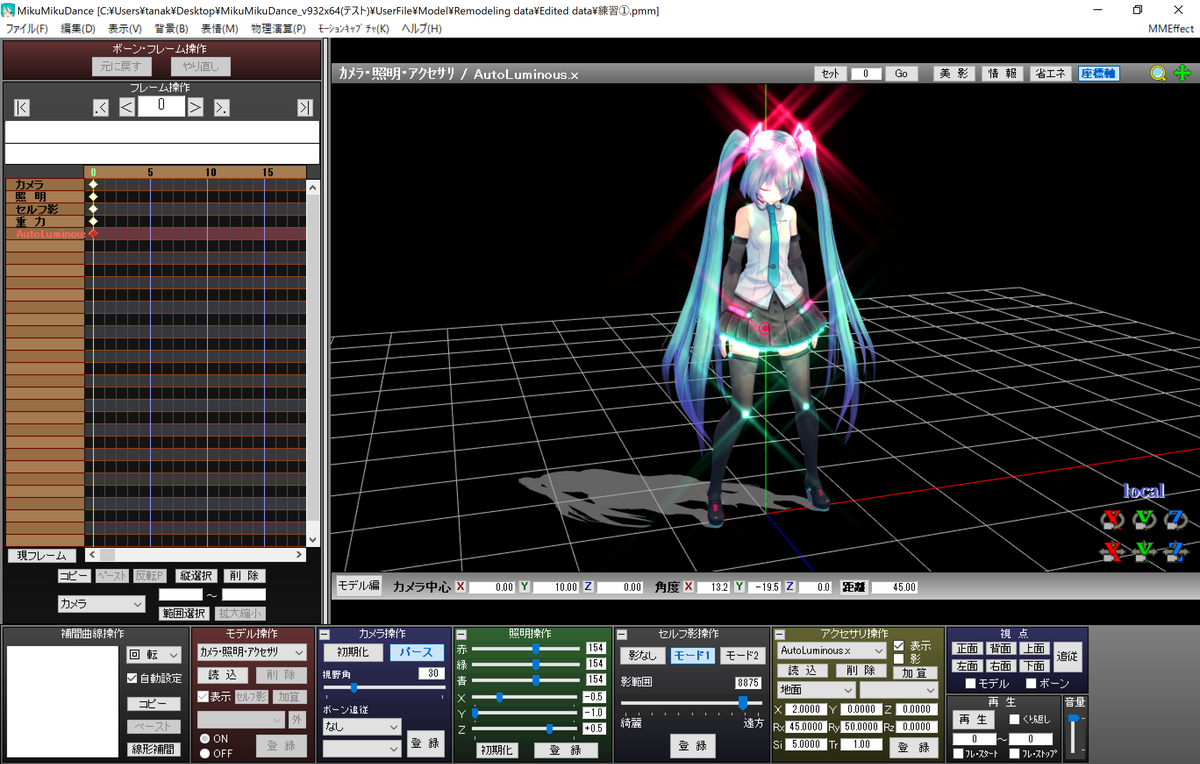Step back one frame (< button)

tap(127, 107)
